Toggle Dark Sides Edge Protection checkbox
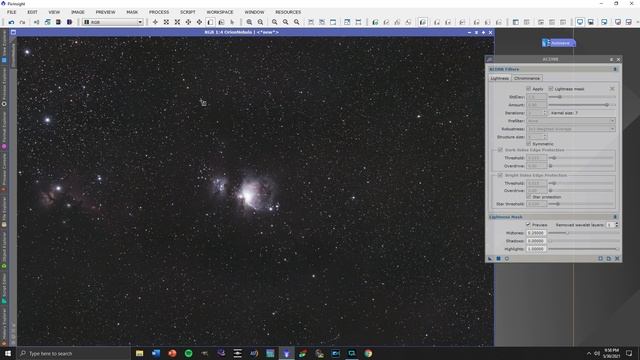The image size is (640, 360). click(x=500, y=150)
